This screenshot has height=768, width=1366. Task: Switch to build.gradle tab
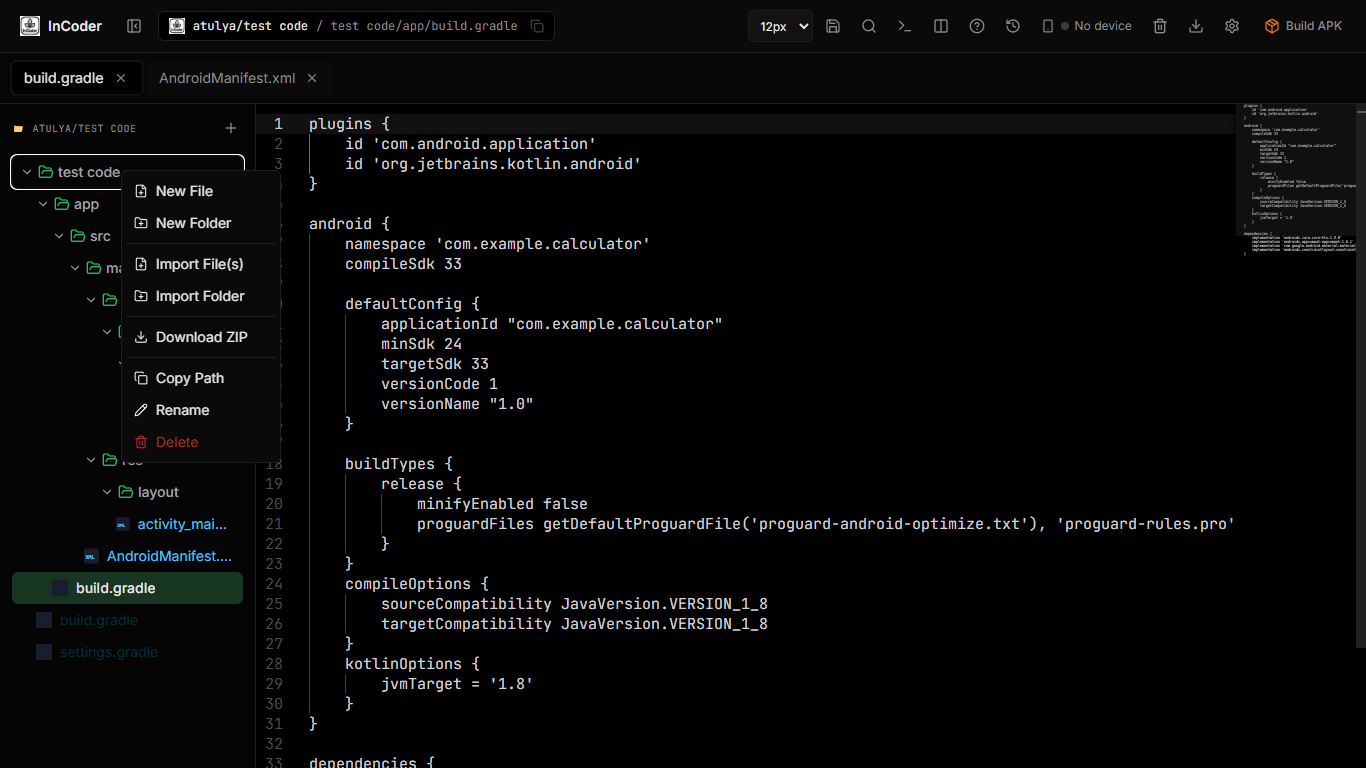tap(64, 78)
